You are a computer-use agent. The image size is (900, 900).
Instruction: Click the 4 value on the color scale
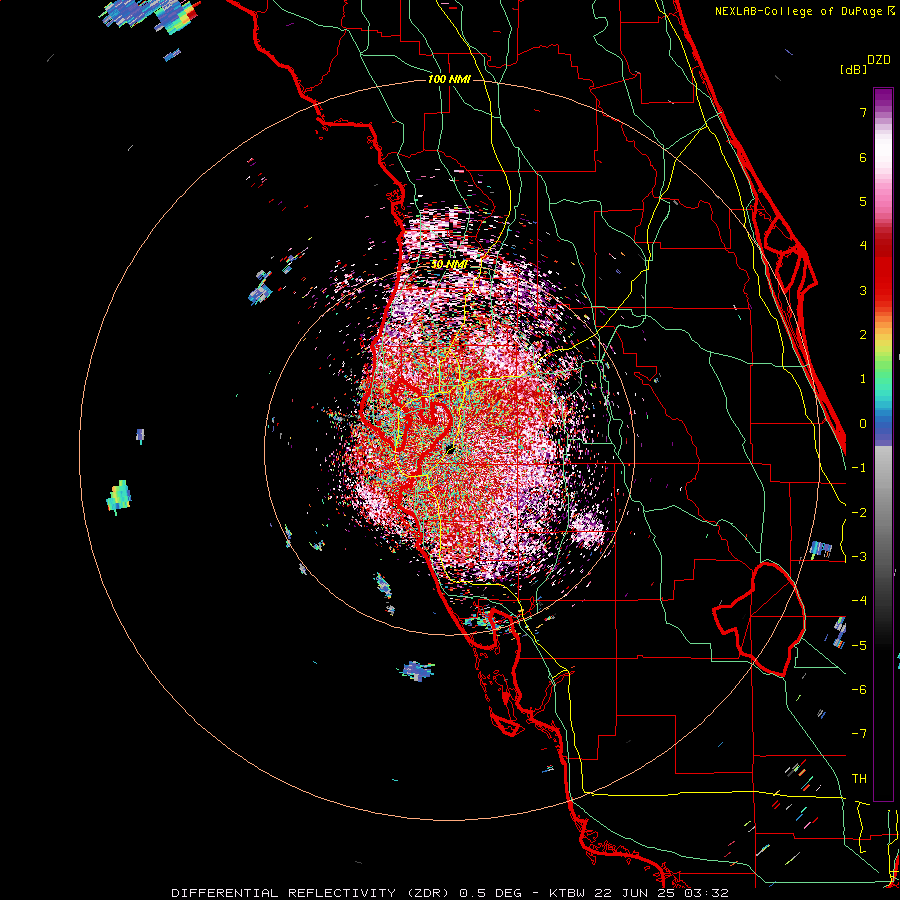point(863,246)
